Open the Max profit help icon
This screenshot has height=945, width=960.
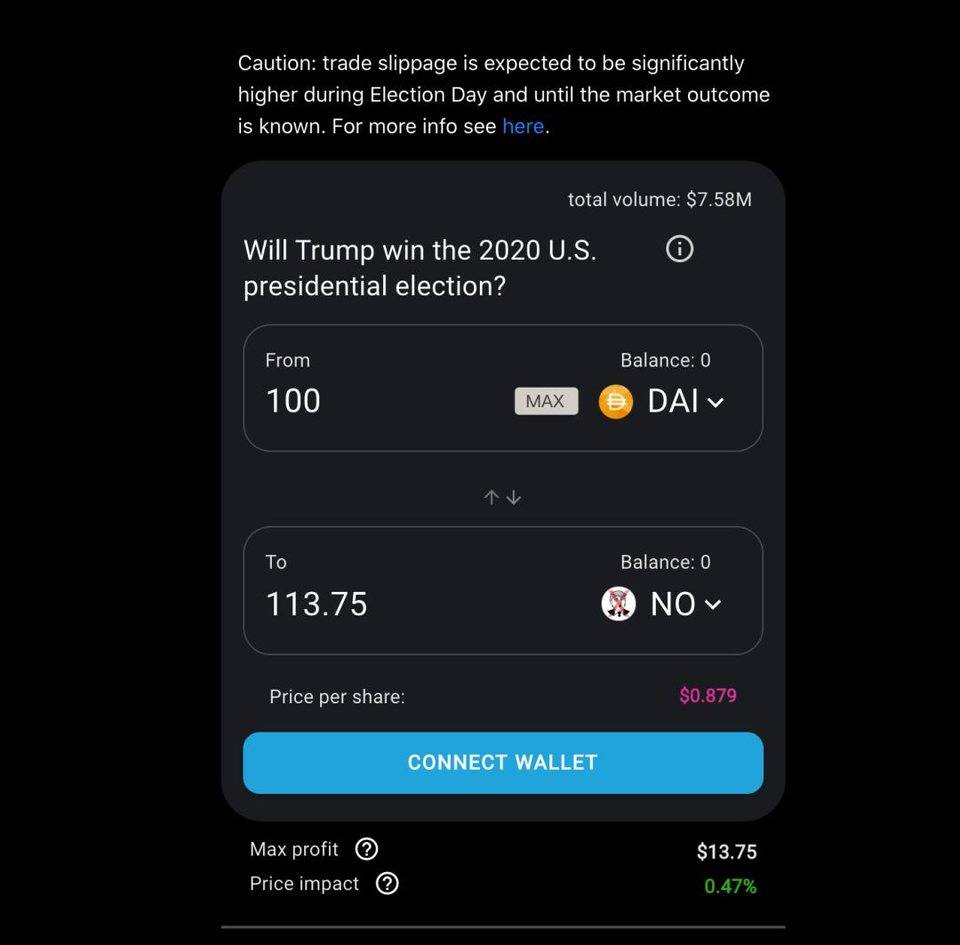pyautogui.click(x=367, y=850)
